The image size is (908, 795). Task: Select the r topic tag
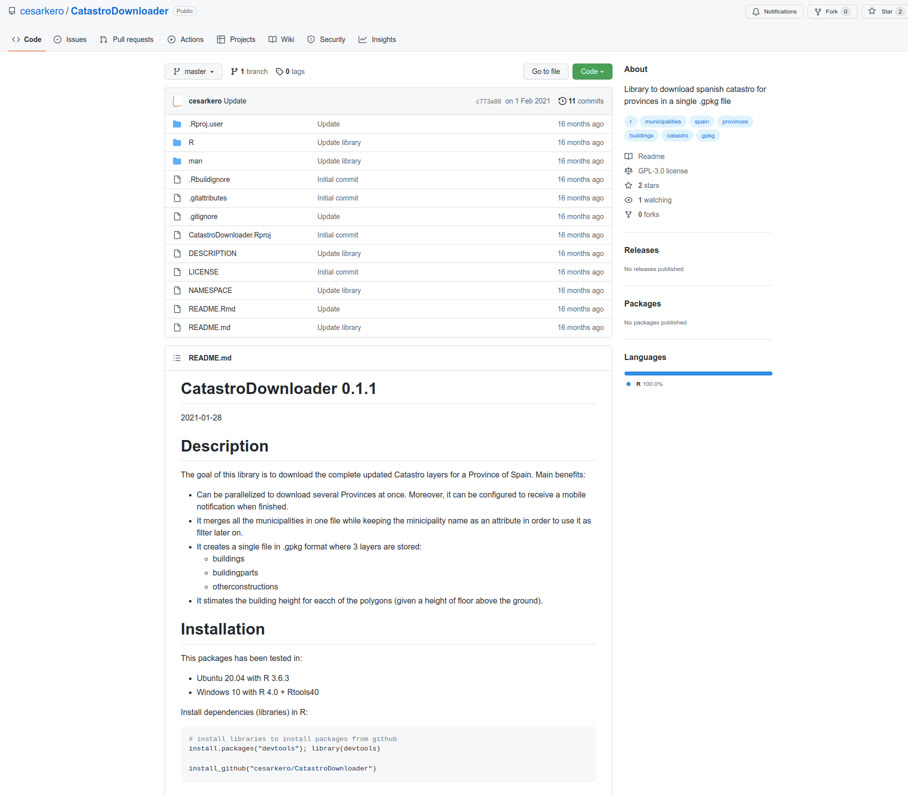point(631,122)
